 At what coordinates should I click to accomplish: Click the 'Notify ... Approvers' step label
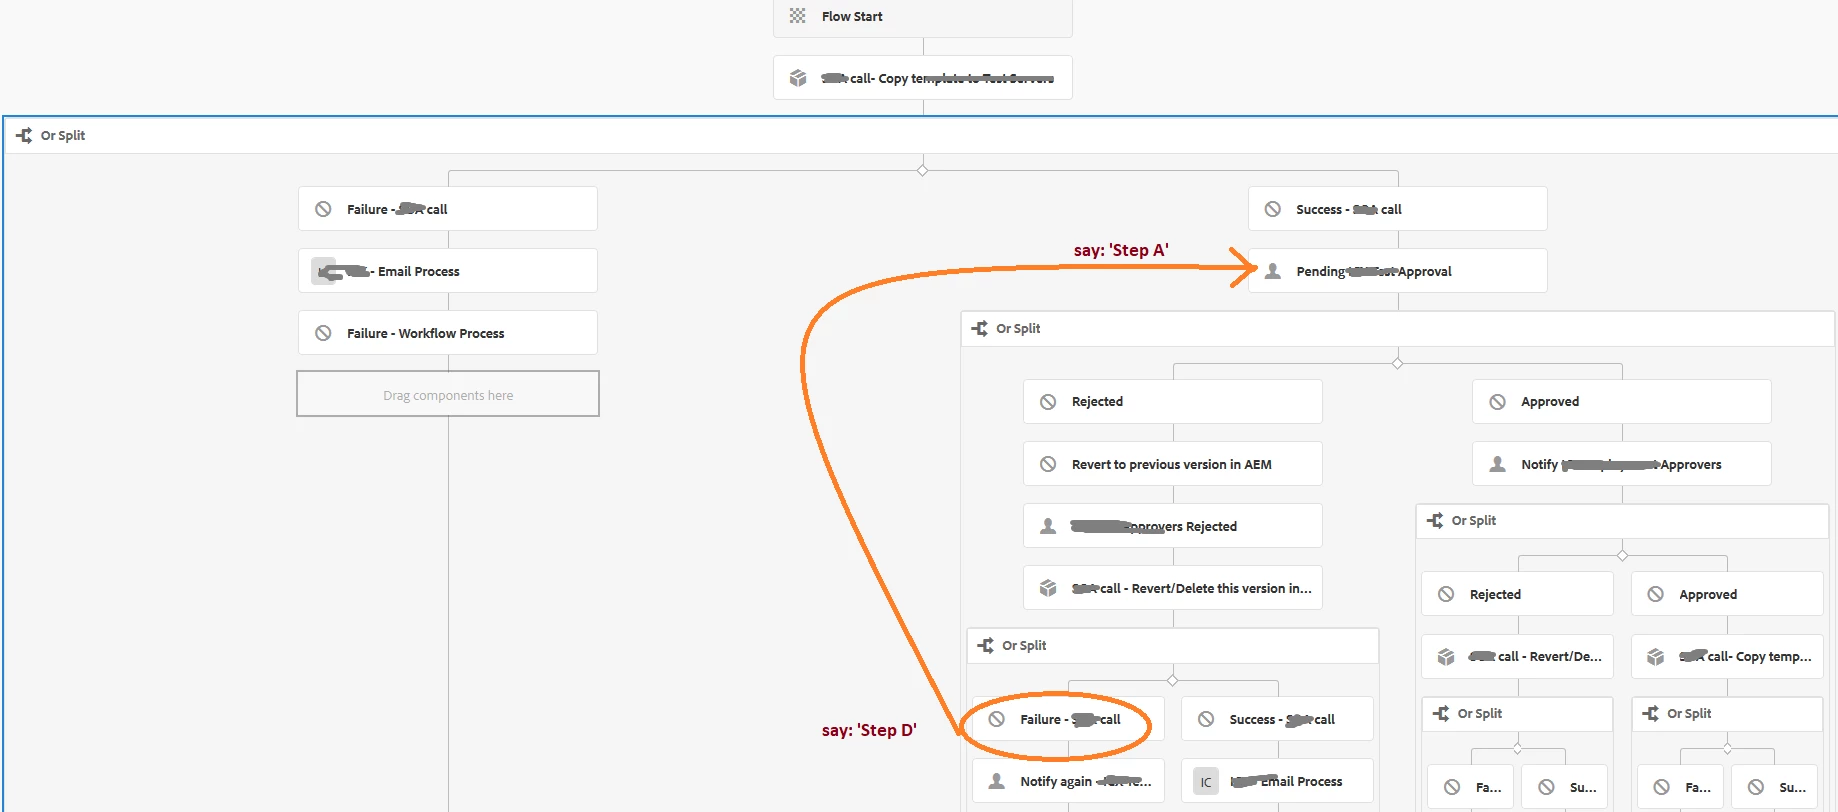[1621, 464]
